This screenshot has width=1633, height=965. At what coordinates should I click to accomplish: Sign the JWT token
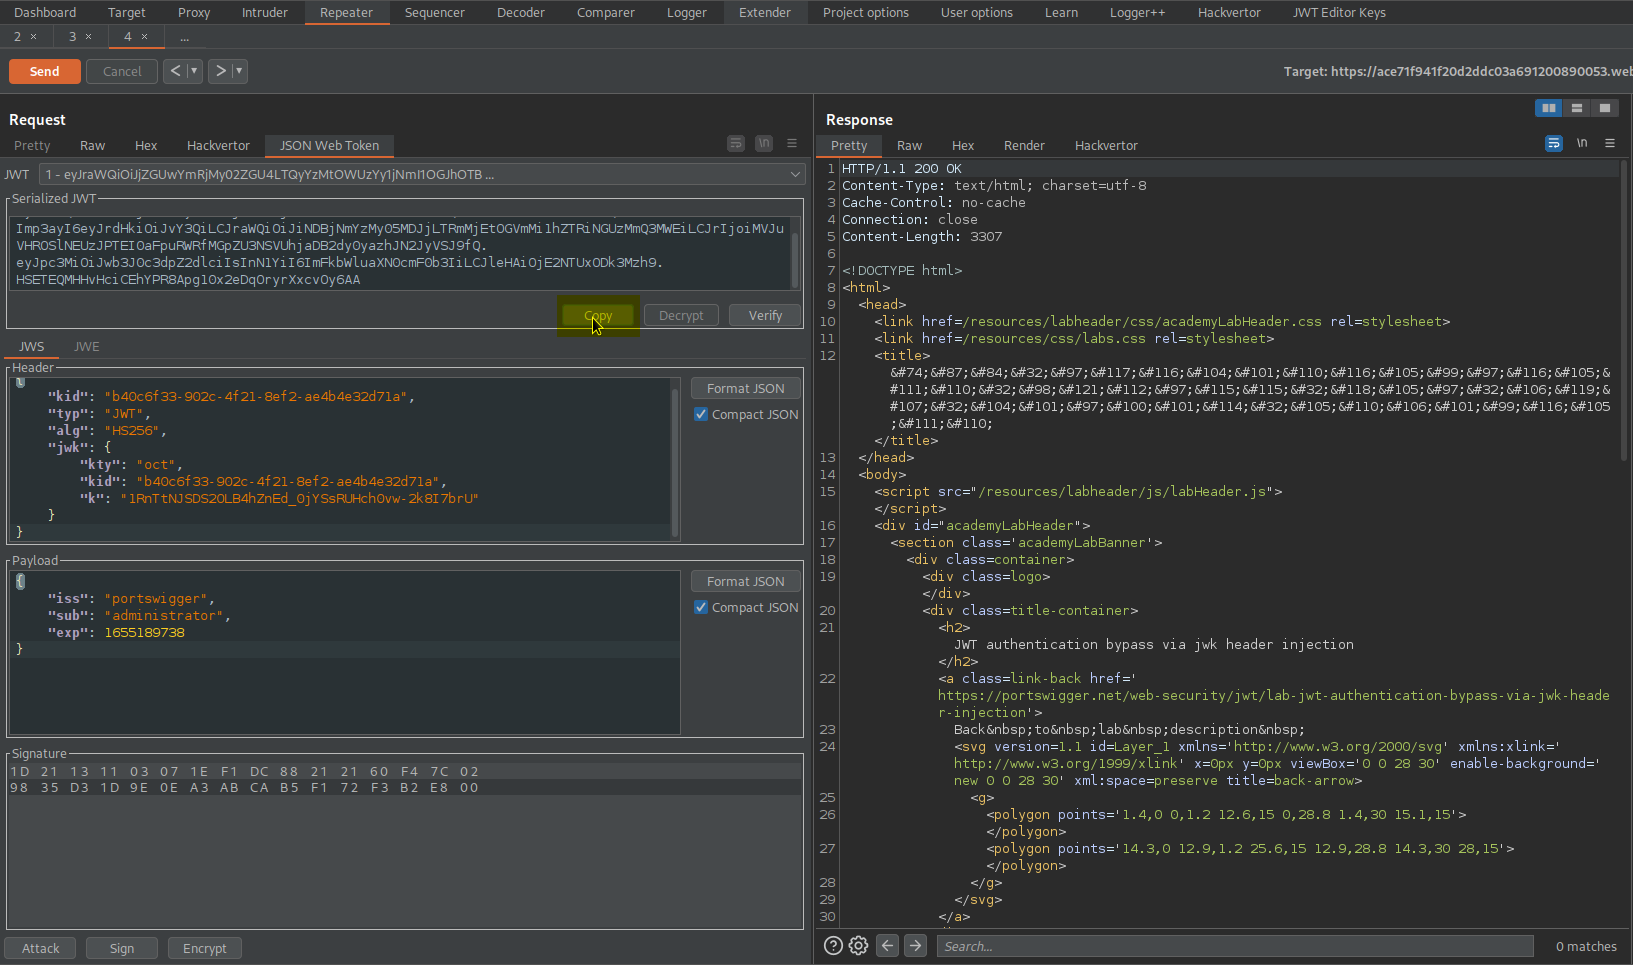pyautogui.click(x=122, y=948)
